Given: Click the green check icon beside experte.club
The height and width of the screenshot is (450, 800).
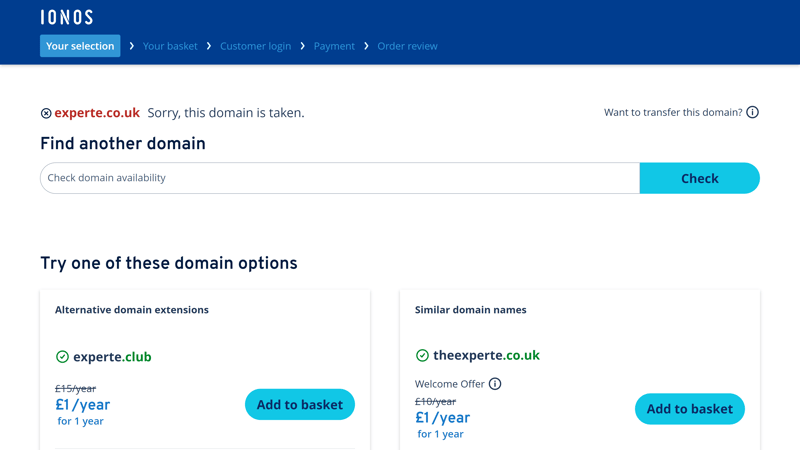Looking at the screenshot, I should (x=62, y=357).
